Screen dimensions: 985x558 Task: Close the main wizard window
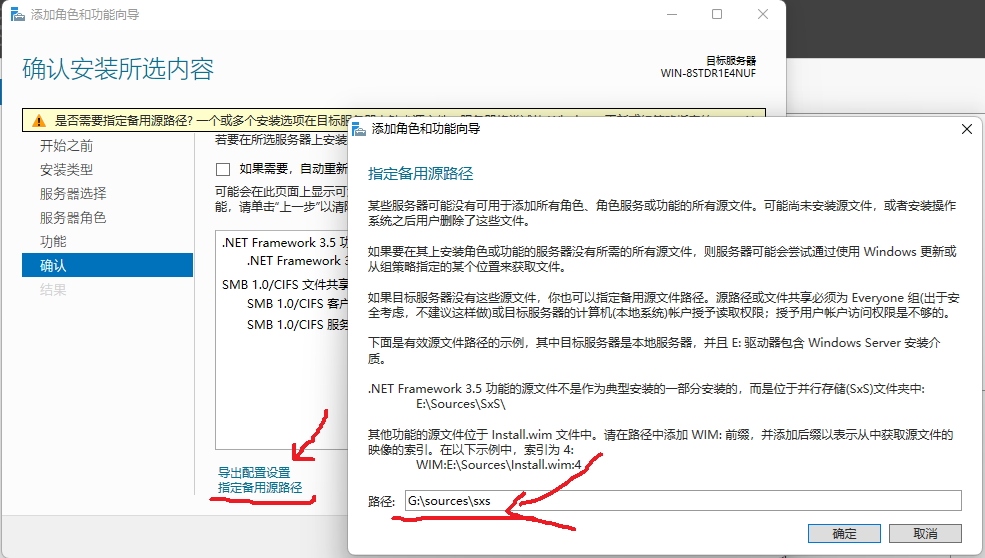(762, 15)
